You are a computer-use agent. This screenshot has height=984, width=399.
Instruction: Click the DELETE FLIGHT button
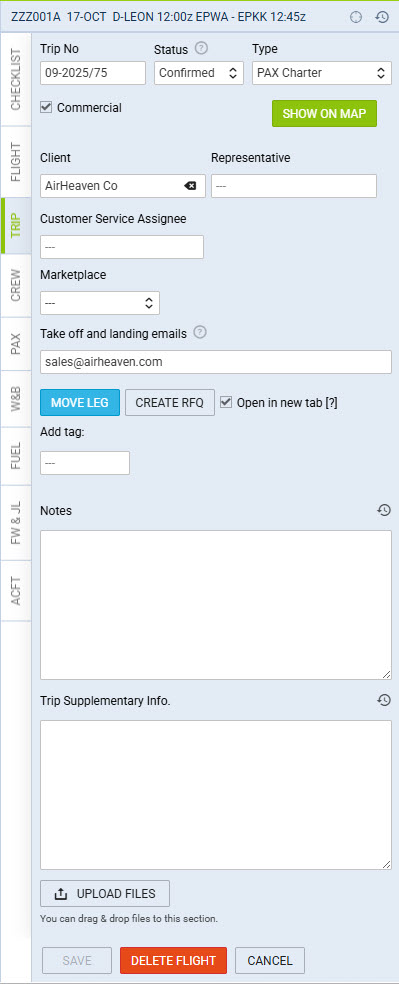pyautogui.click(x=173, y=960)
